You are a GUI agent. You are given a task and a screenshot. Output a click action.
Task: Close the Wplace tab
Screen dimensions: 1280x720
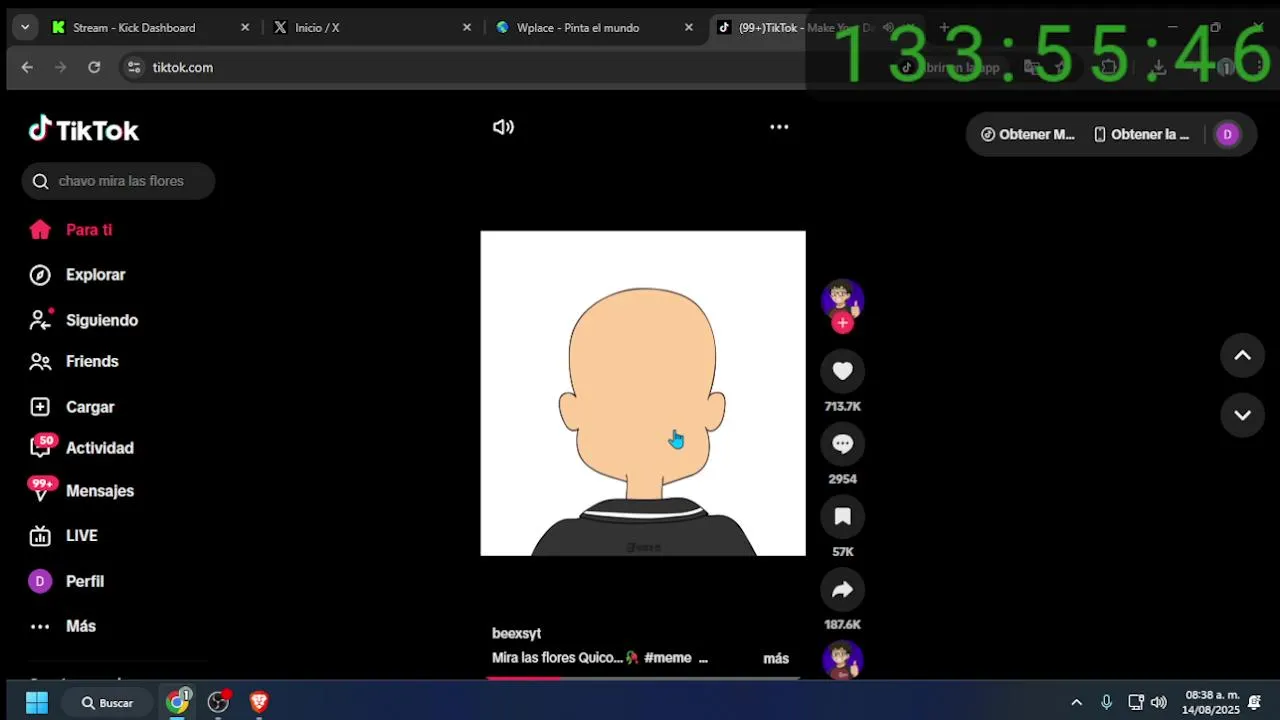pos(689,28)
